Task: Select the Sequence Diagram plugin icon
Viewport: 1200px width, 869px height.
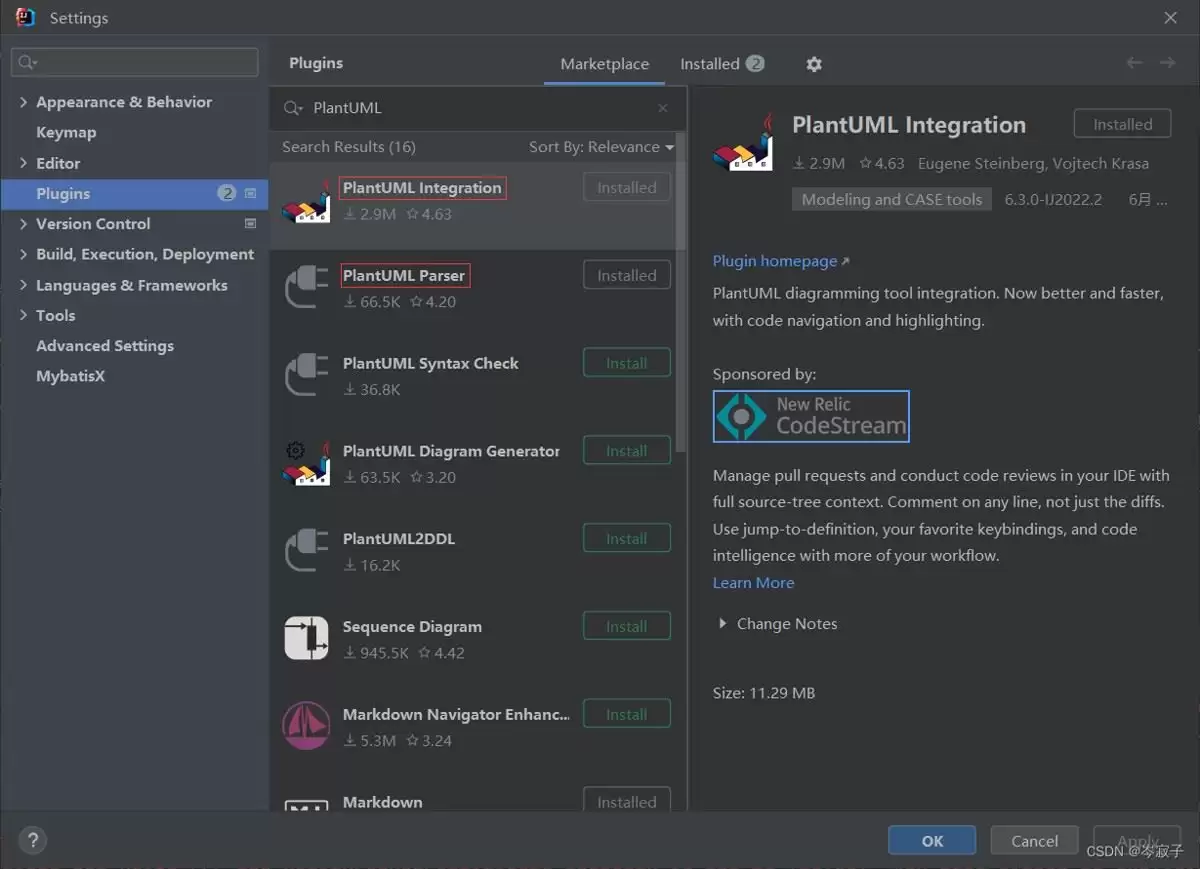Action: pos(306,638)
